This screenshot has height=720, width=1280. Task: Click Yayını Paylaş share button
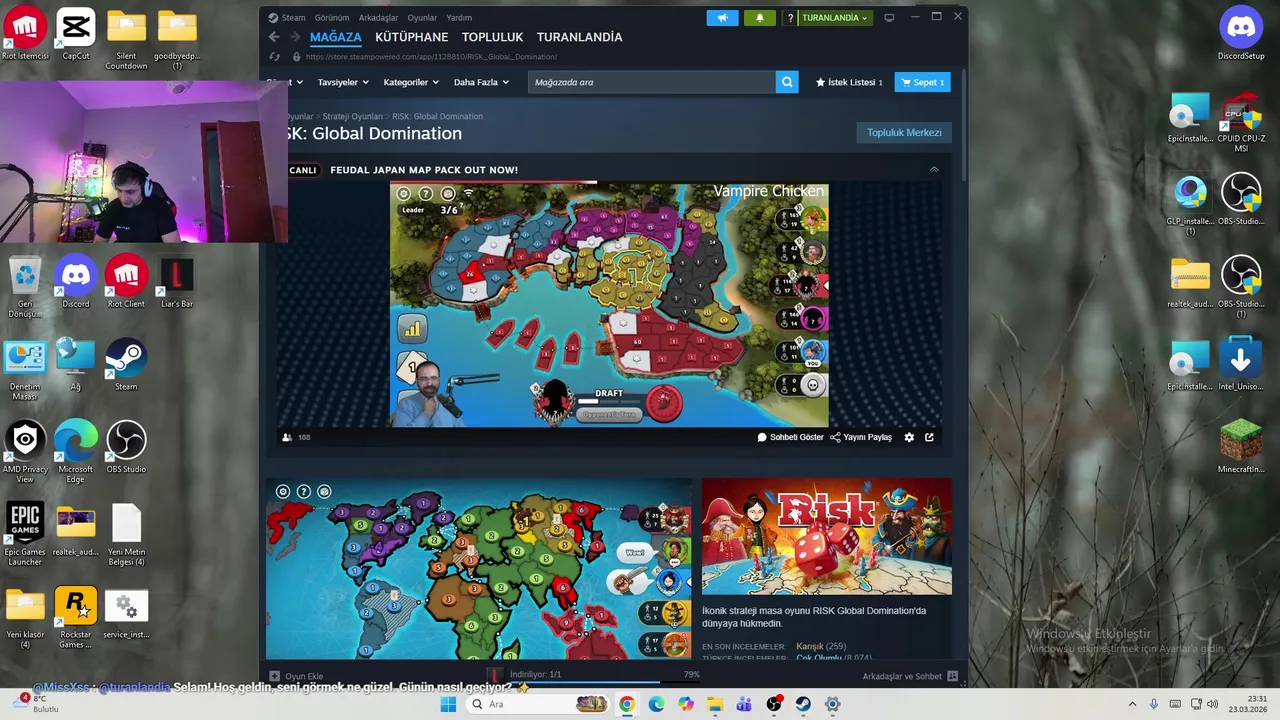coord(861,437)
